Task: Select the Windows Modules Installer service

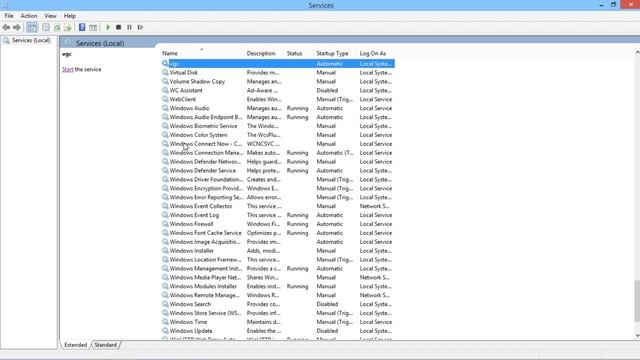Action: pyautogui.click(x=278, y=286)
